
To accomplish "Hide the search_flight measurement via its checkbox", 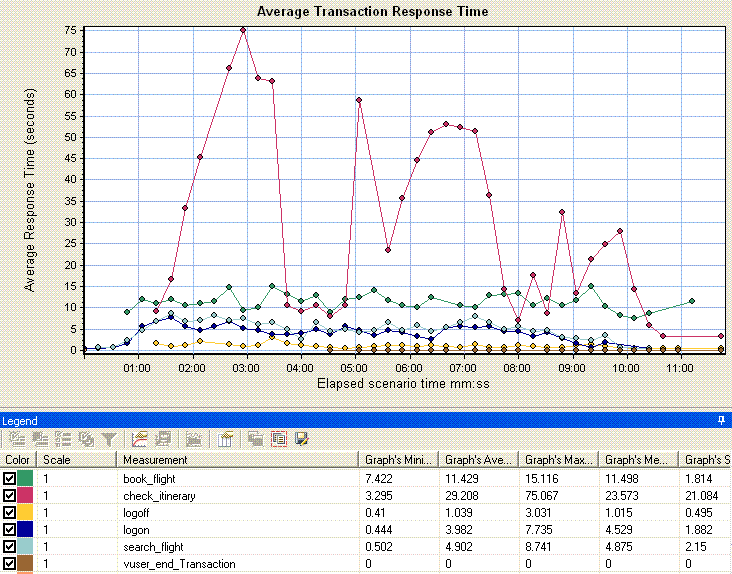I will pyautogui.click(x=10, y=547).
